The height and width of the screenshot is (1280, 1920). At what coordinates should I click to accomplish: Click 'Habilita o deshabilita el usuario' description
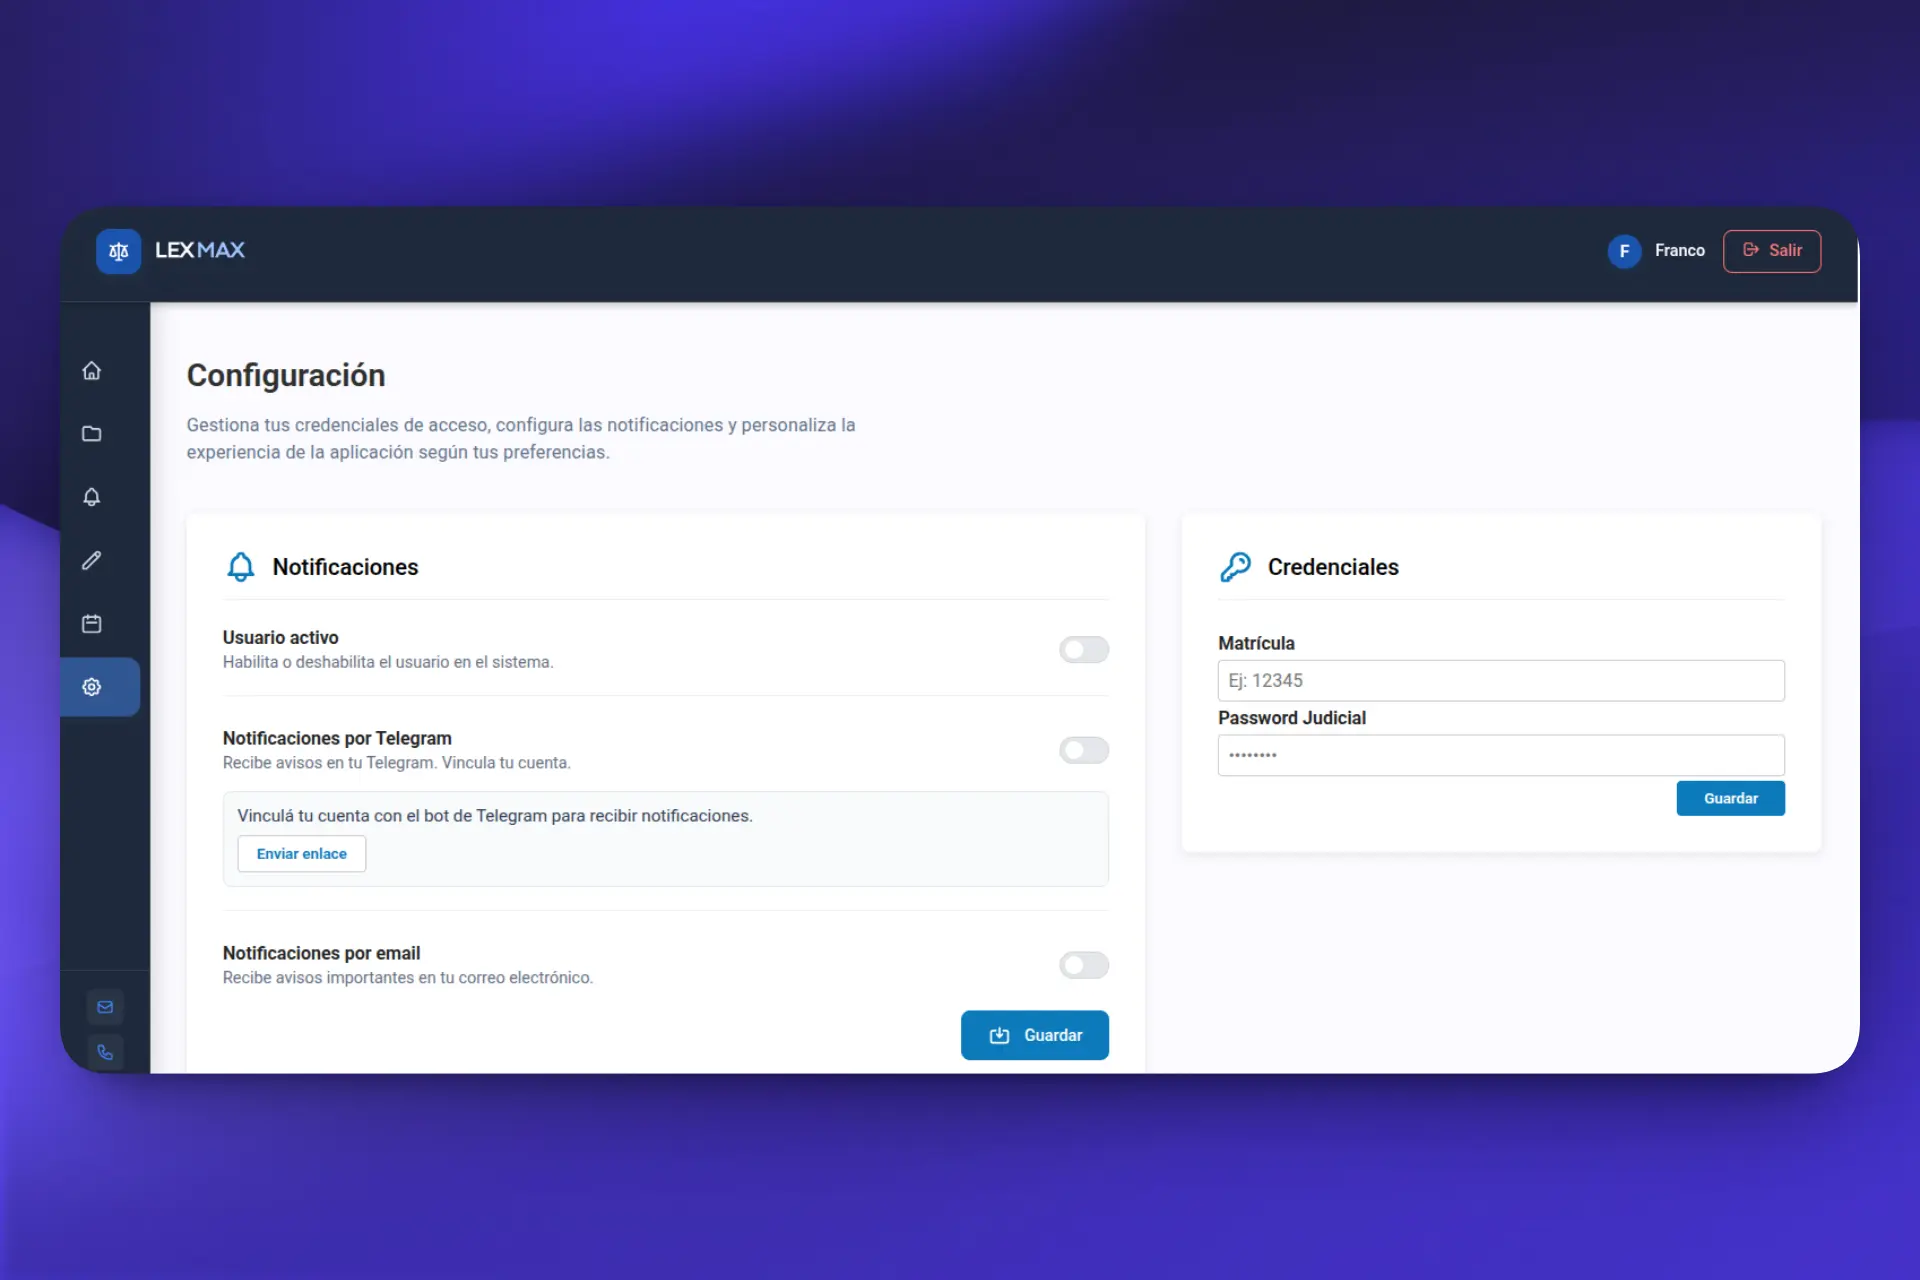[388, 662]
